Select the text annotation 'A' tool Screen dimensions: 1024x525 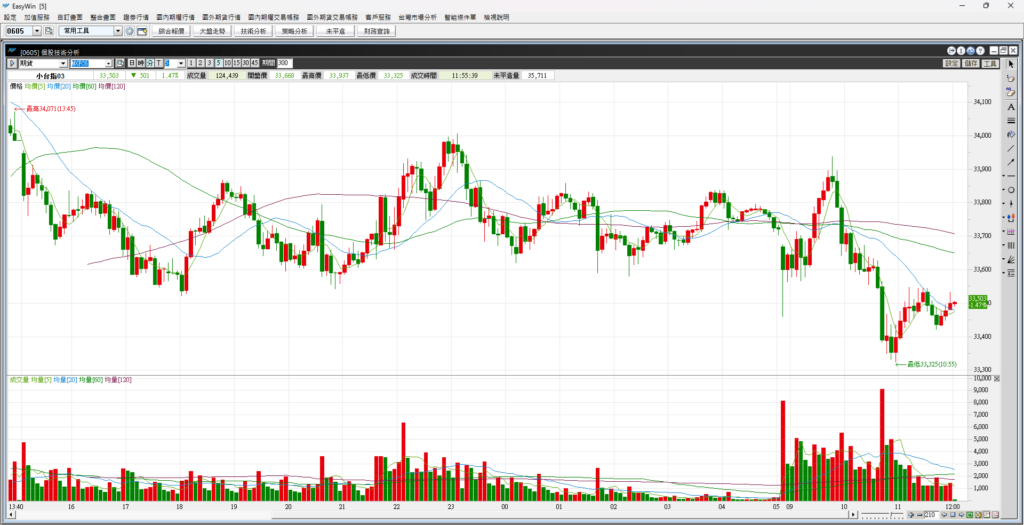[1010, 106]
